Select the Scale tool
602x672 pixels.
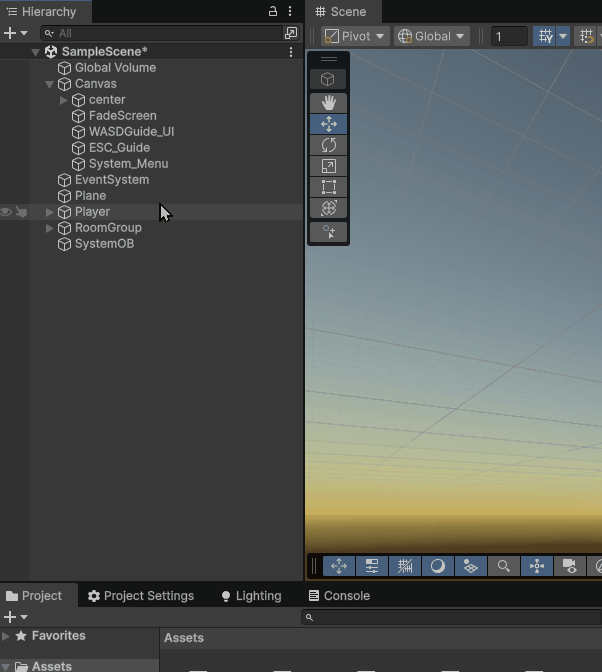tap(329, 166)
